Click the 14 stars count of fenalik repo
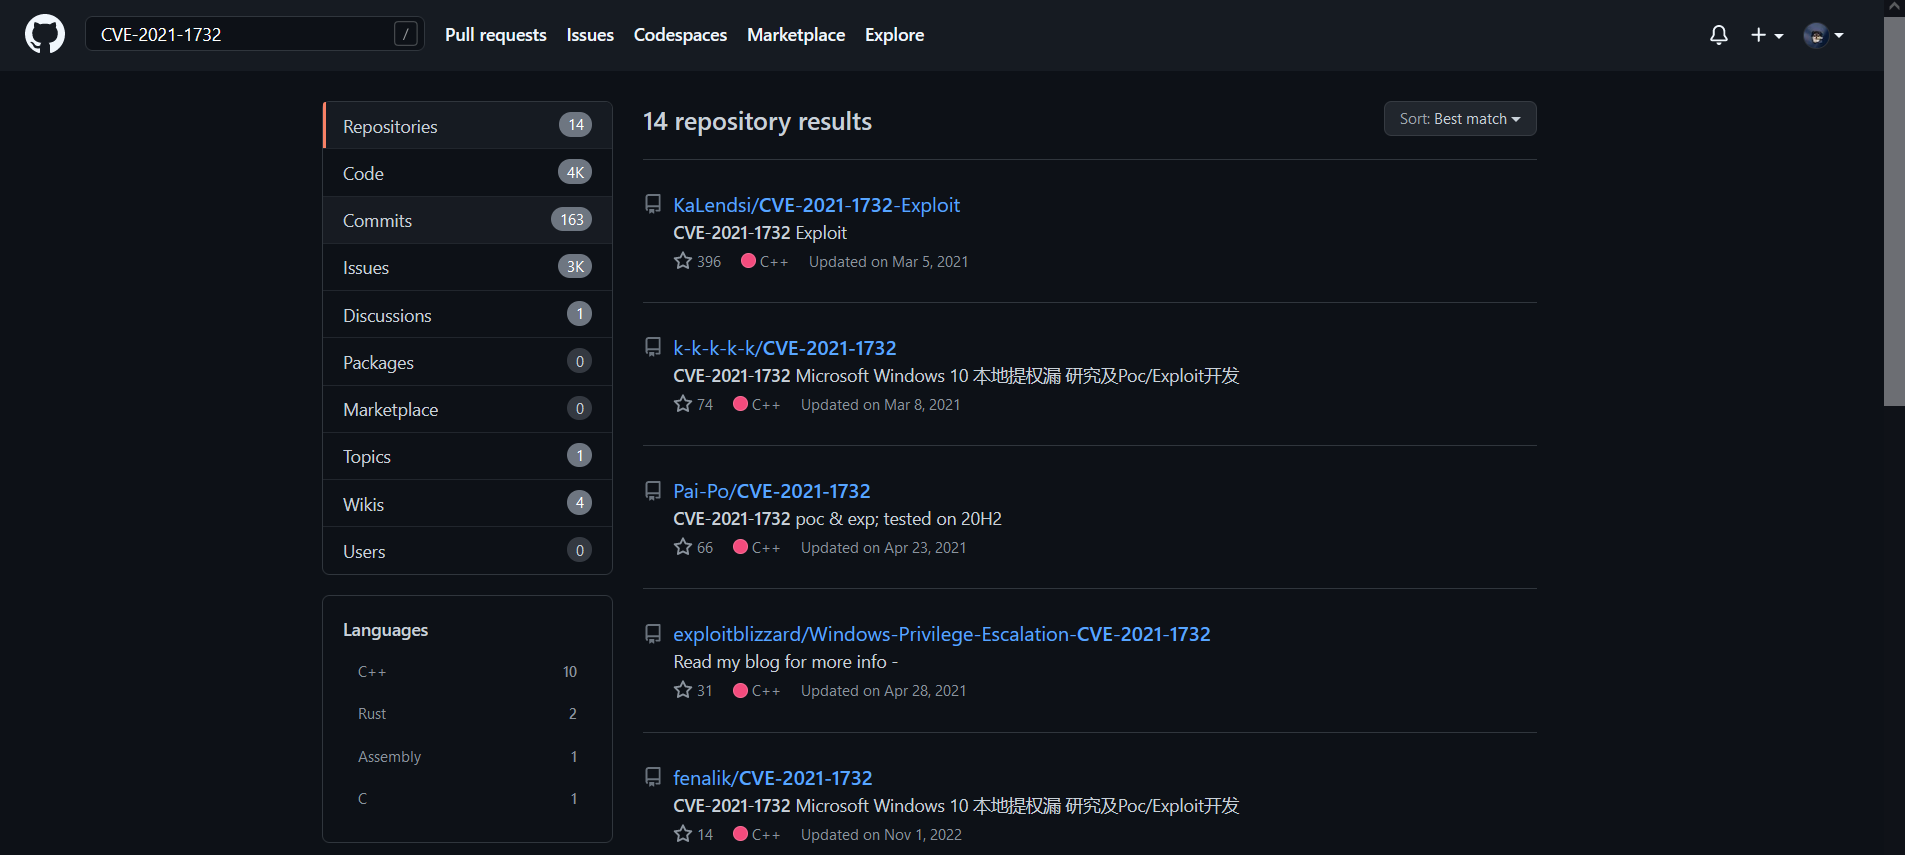Image resolution: width=1905 pixels, height=855 pixels. [693, 834]
